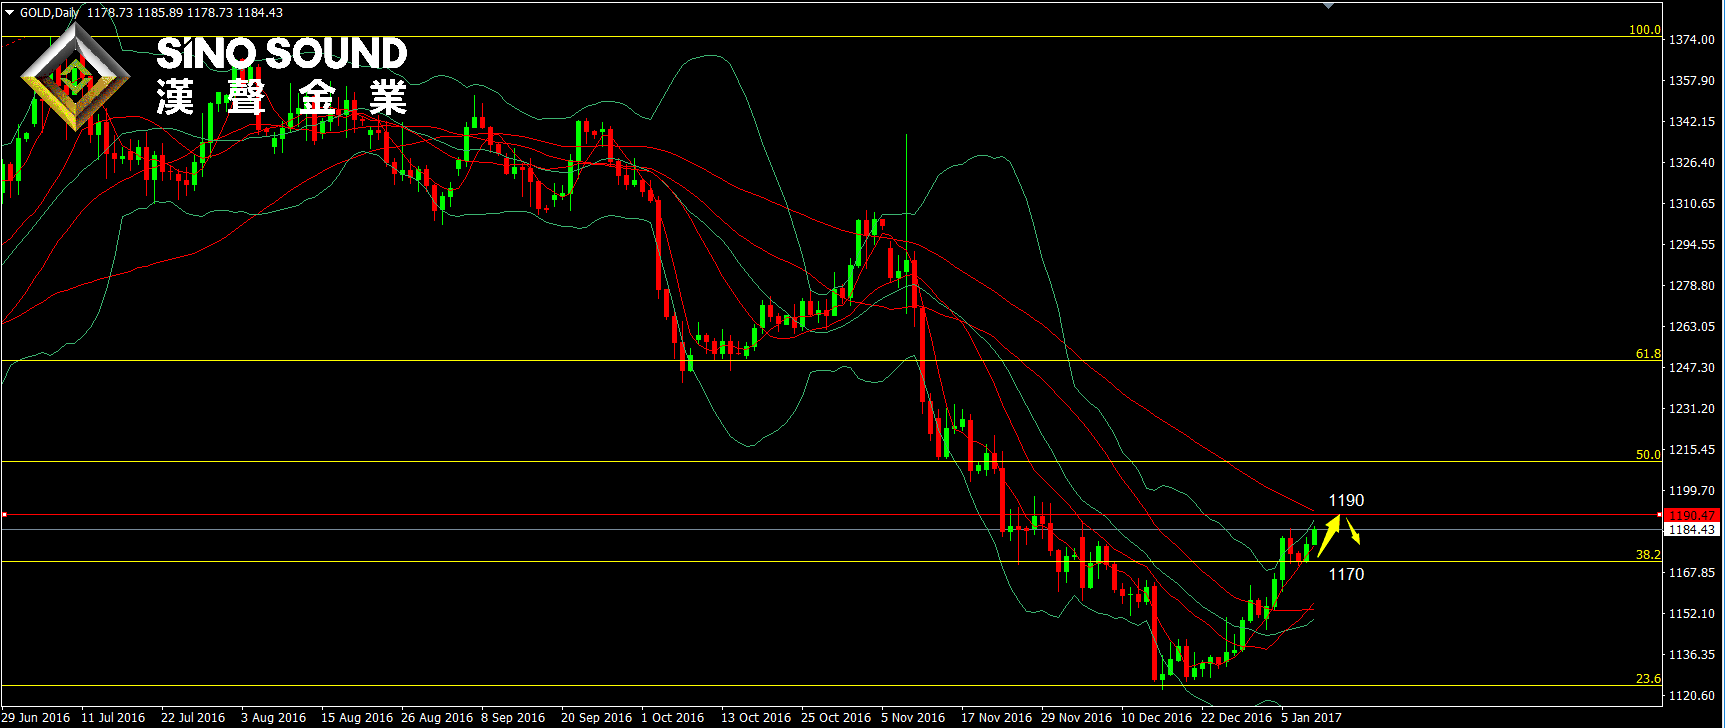The height and width of the screenshot is (728, 1725).
Task: Click the Fibonacci 61.8 level label
Action: 1648,354
